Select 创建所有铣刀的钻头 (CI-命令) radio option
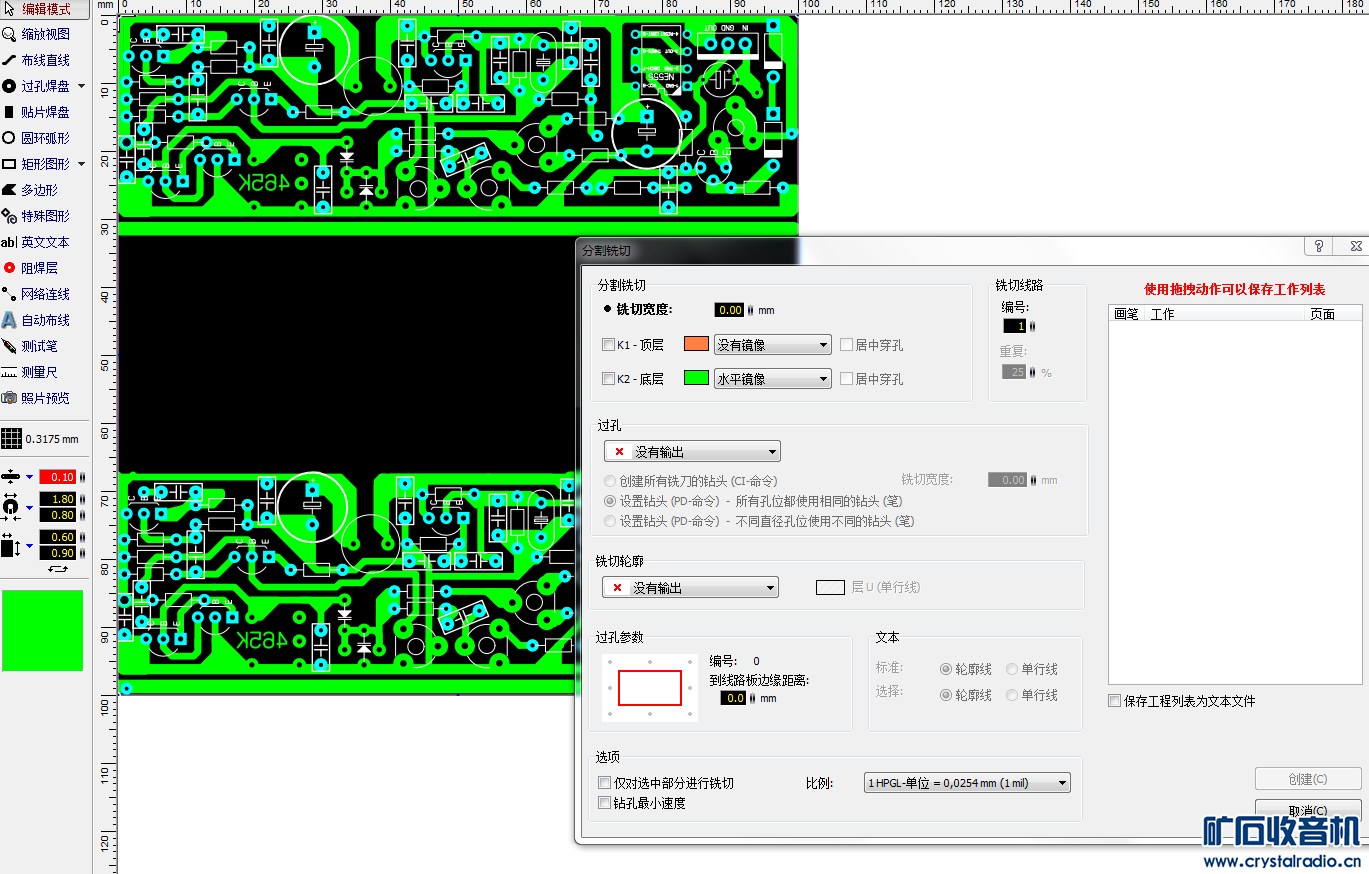 click(610, 481)
